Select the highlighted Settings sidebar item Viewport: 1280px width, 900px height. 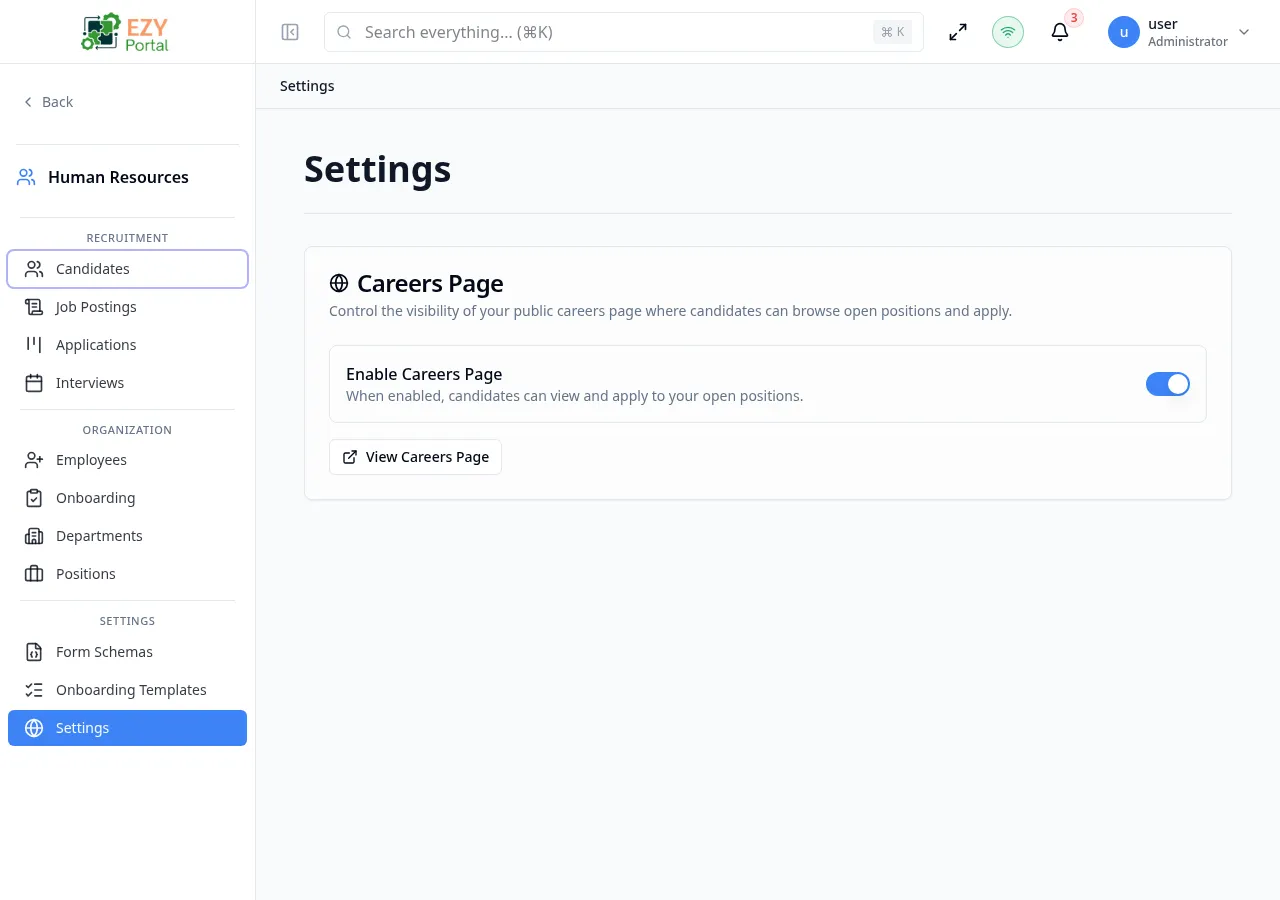click(x=127, y=728)
